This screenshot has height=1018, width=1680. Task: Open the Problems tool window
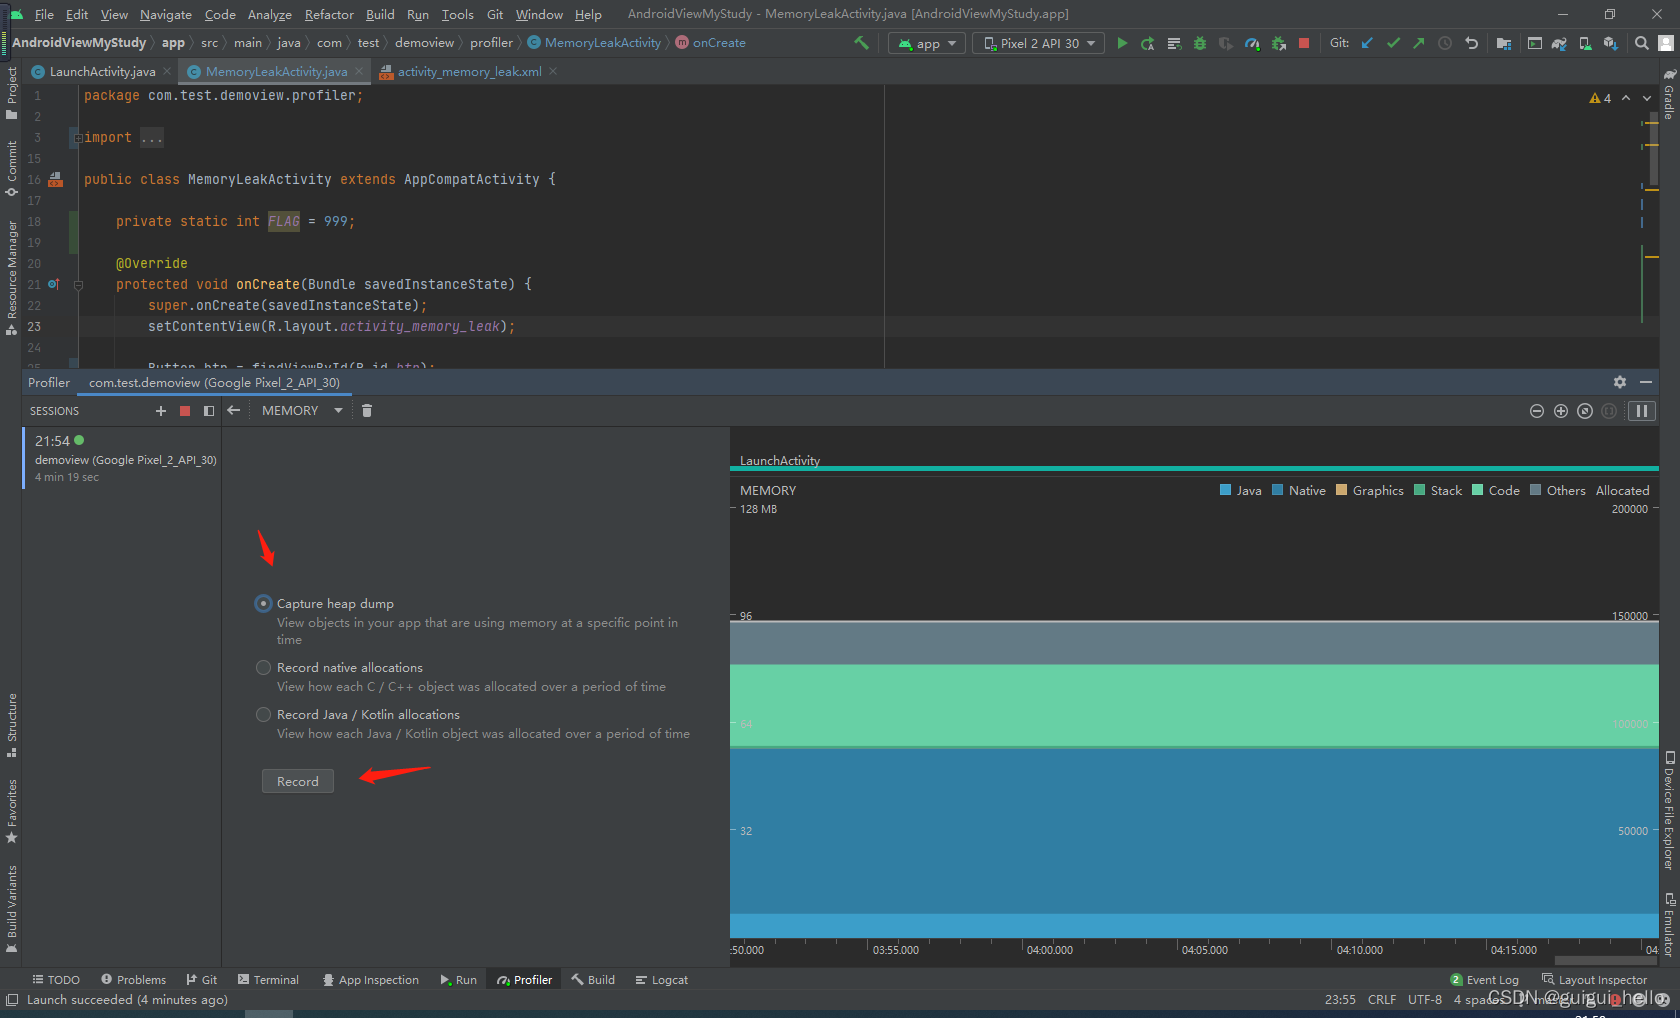(133, 980)
